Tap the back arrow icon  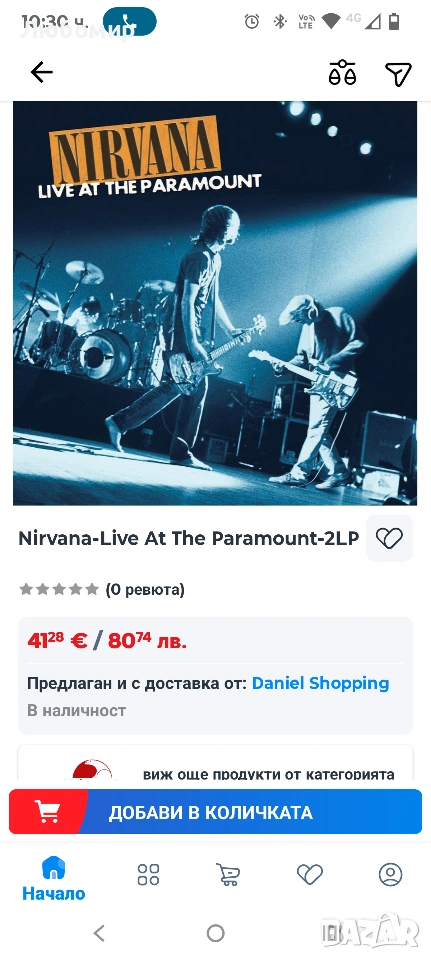[42, 73]
